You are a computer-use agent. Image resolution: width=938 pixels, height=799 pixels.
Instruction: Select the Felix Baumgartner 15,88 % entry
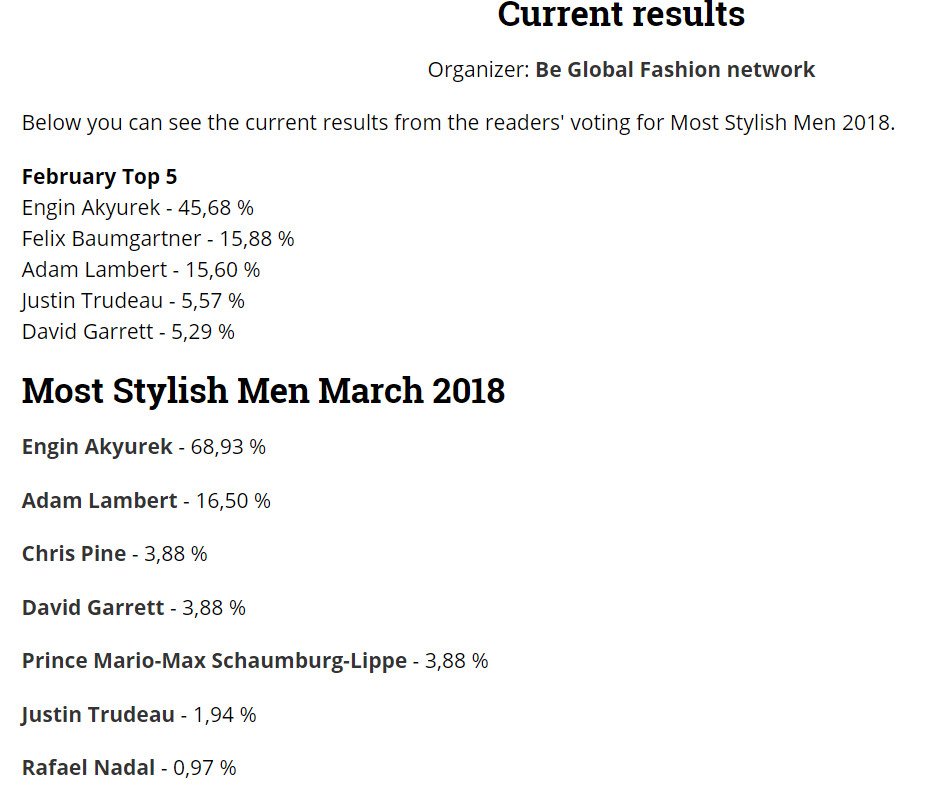[x=158, y=239]
